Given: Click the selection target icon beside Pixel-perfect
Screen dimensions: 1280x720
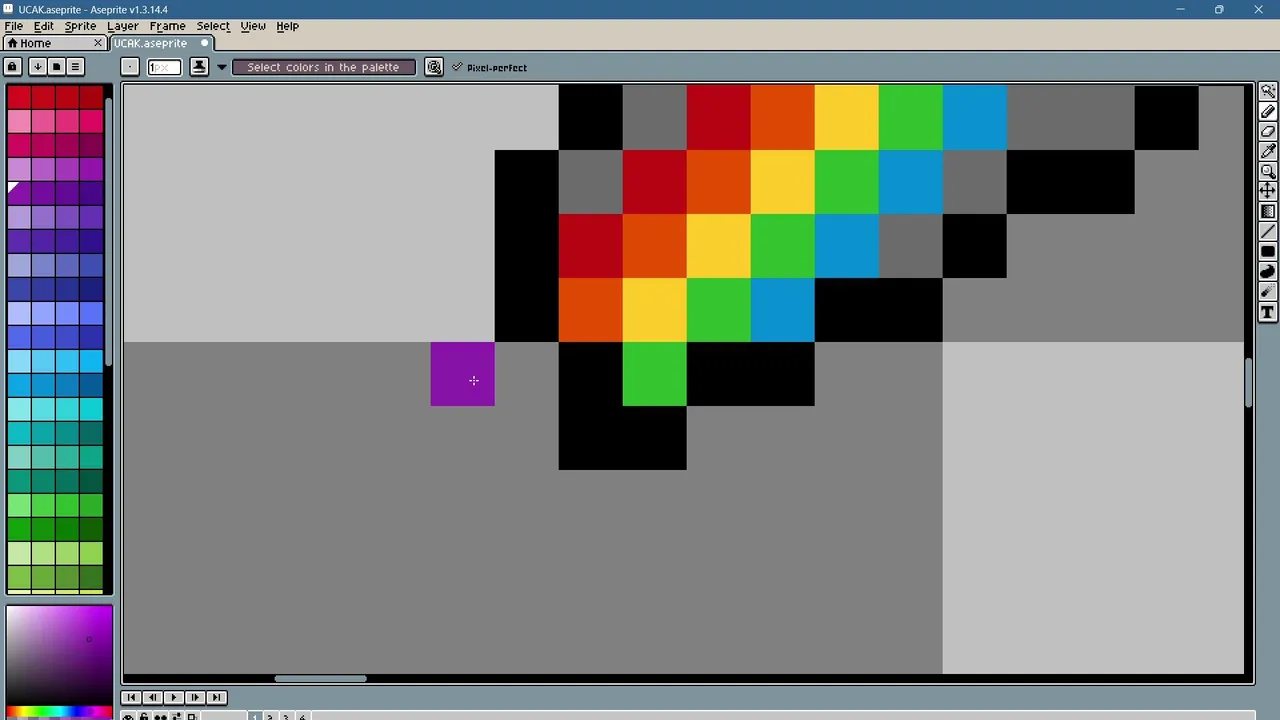Looking at the screenshot, I should (x=434, y=67).
